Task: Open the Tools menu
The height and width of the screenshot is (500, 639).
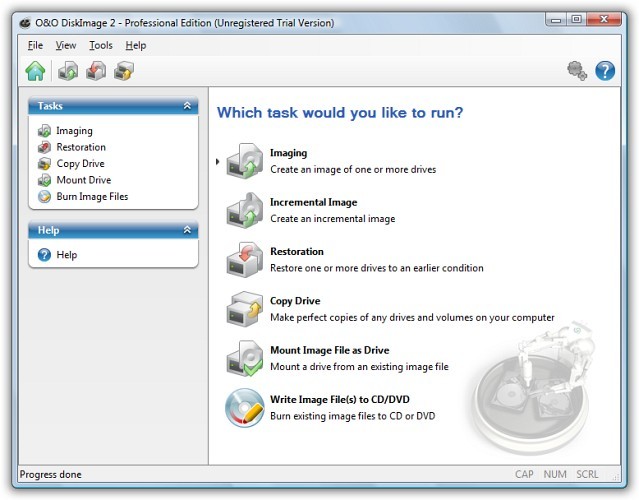Action: click(101, 45)
